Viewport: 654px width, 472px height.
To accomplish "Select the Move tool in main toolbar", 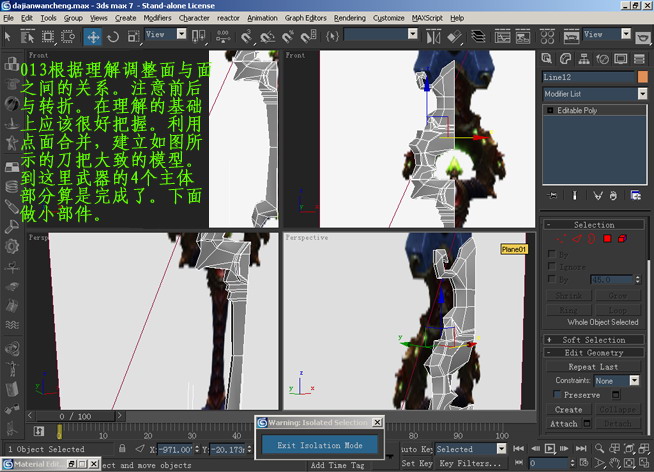I will (x=92, y=36).
